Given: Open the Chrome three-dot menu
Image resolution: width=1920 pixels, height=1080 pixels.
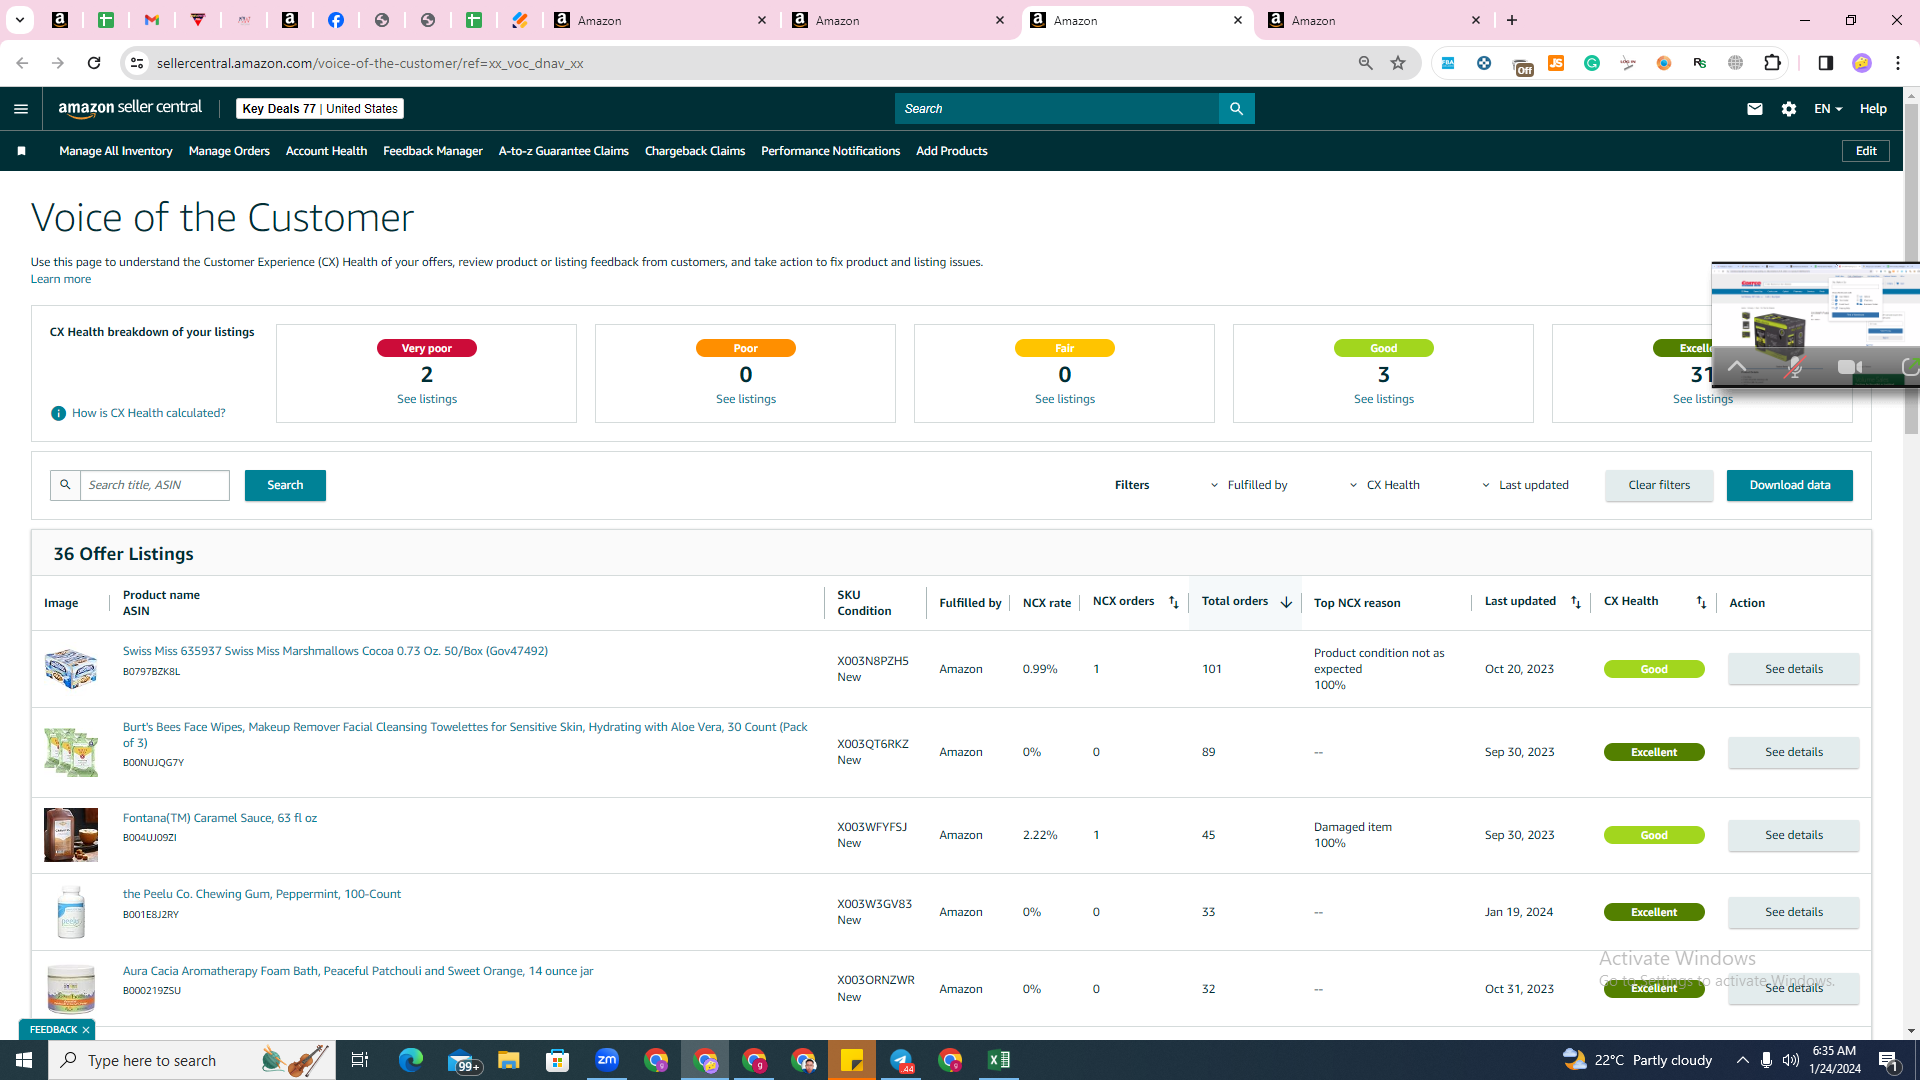Looking at the screenshot, I should click(1898, 63).
